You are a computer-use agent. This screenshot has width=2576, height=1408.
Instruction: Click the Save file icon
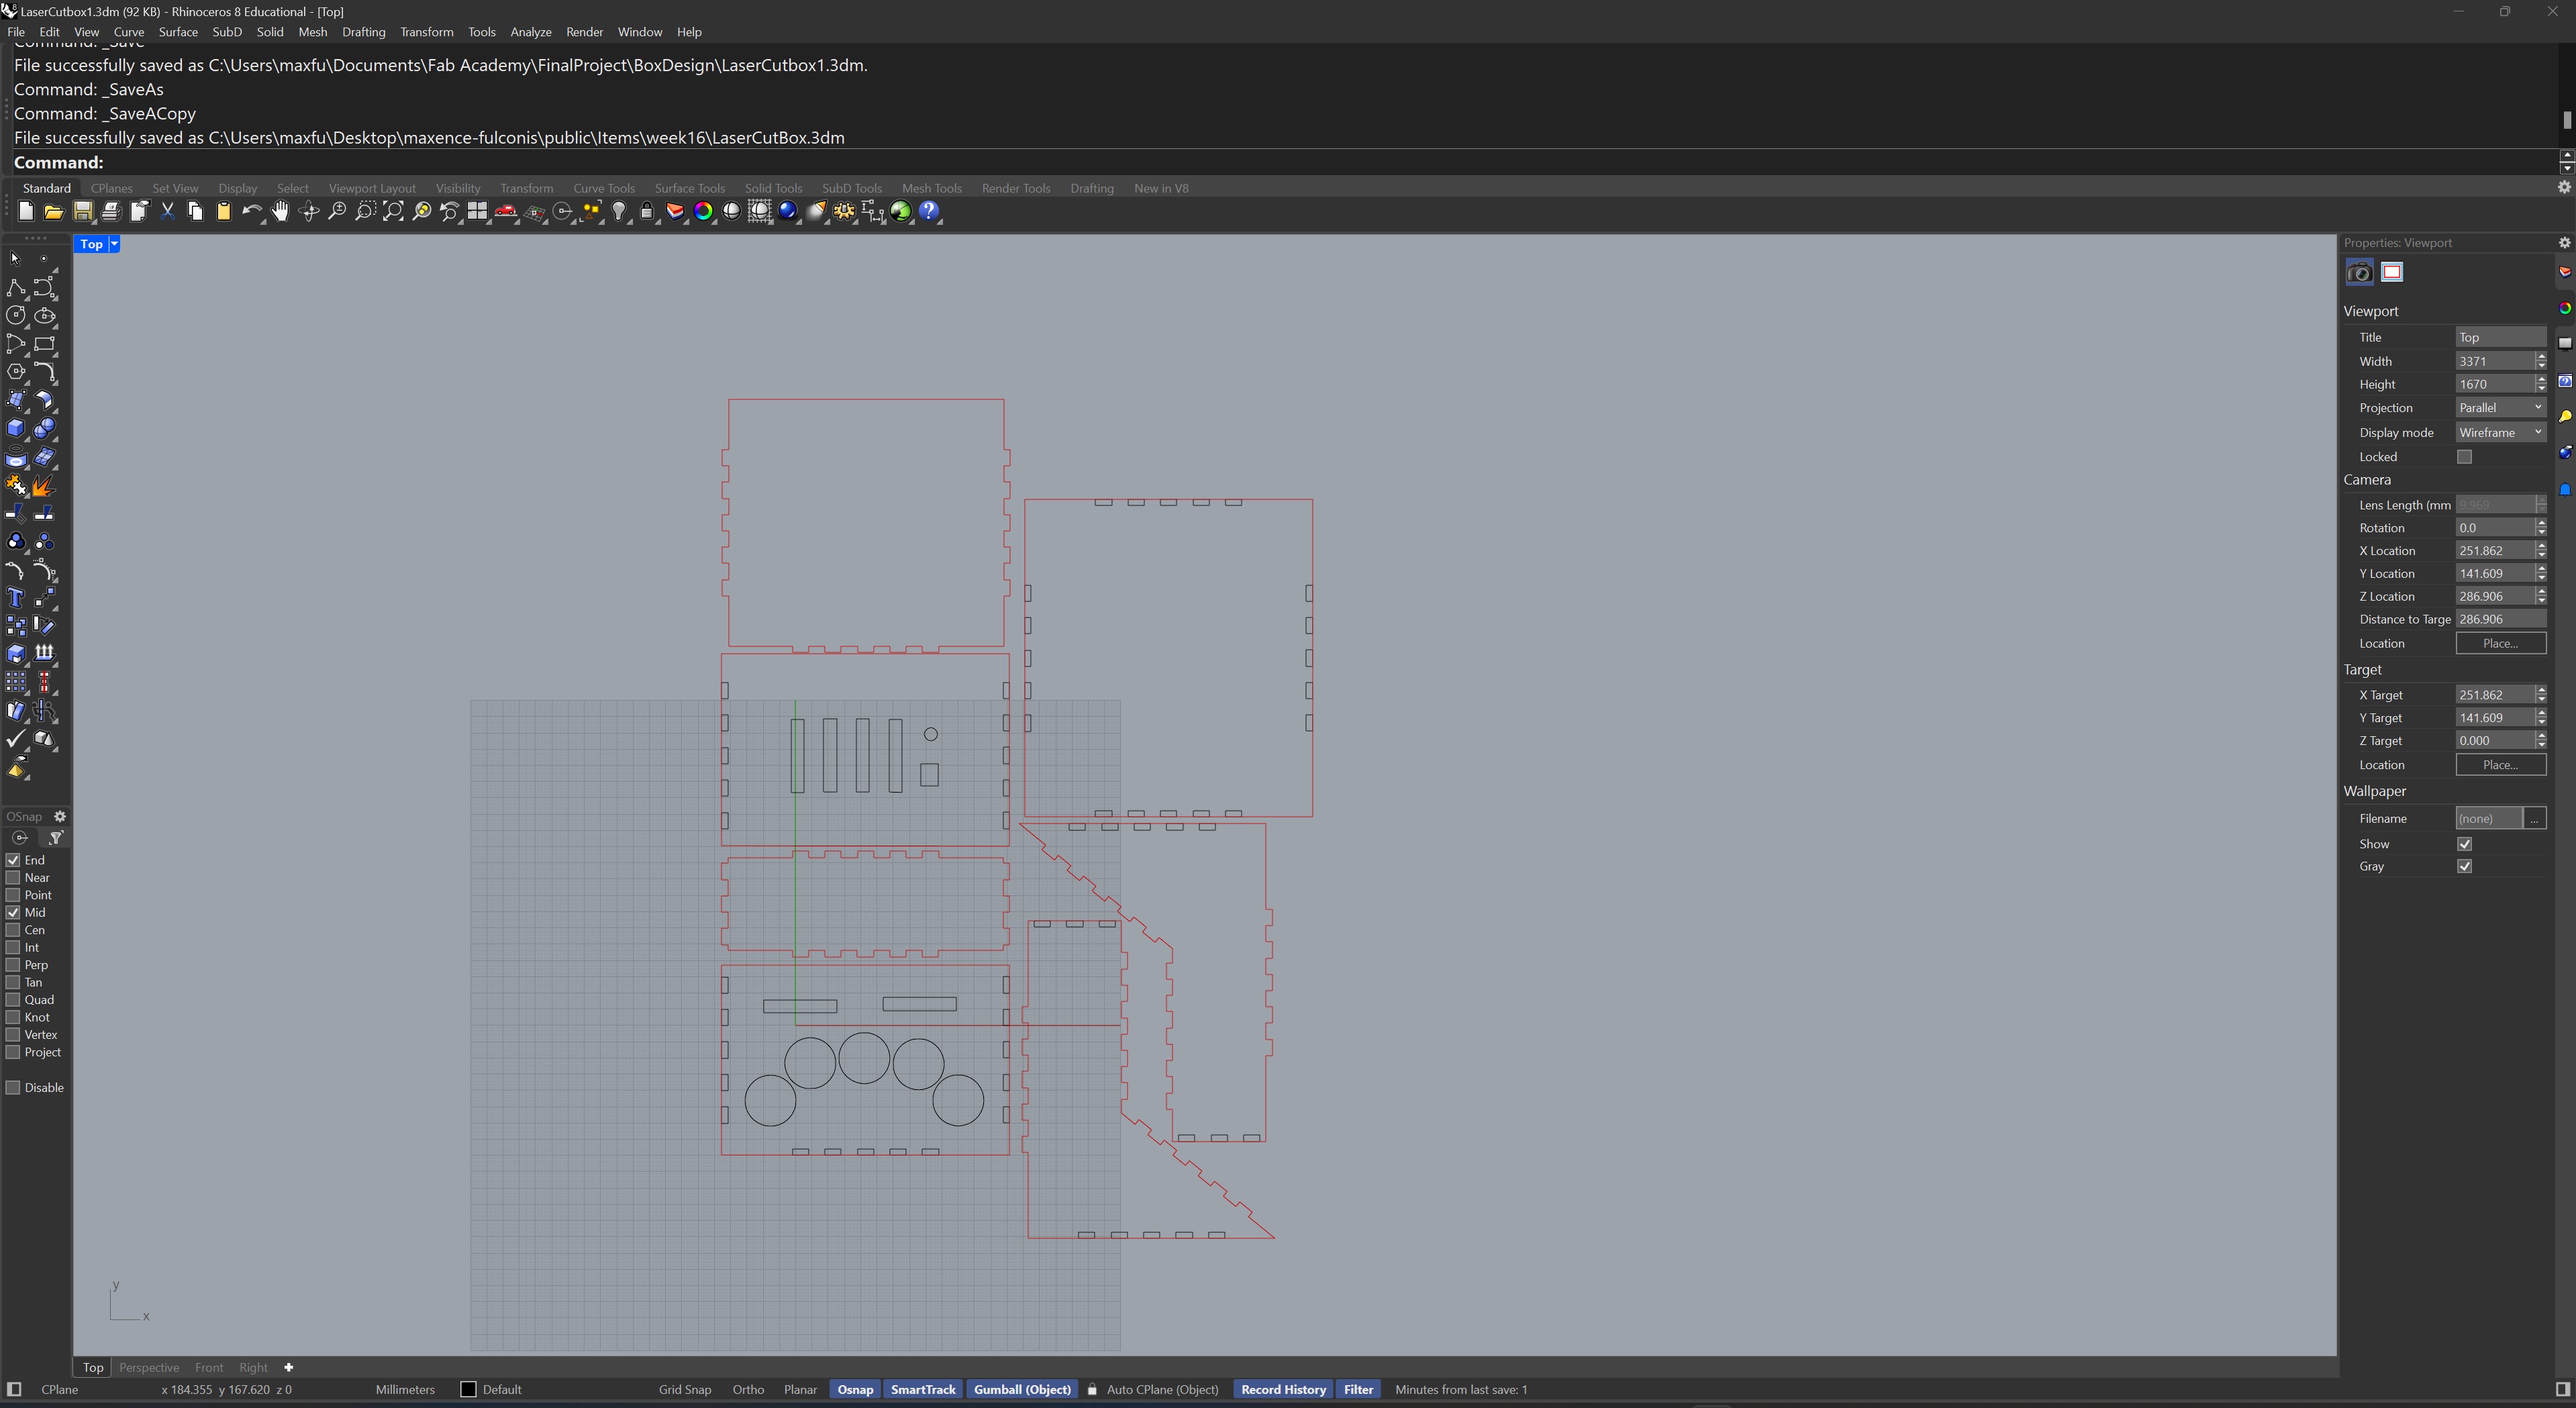click(83, 211)
